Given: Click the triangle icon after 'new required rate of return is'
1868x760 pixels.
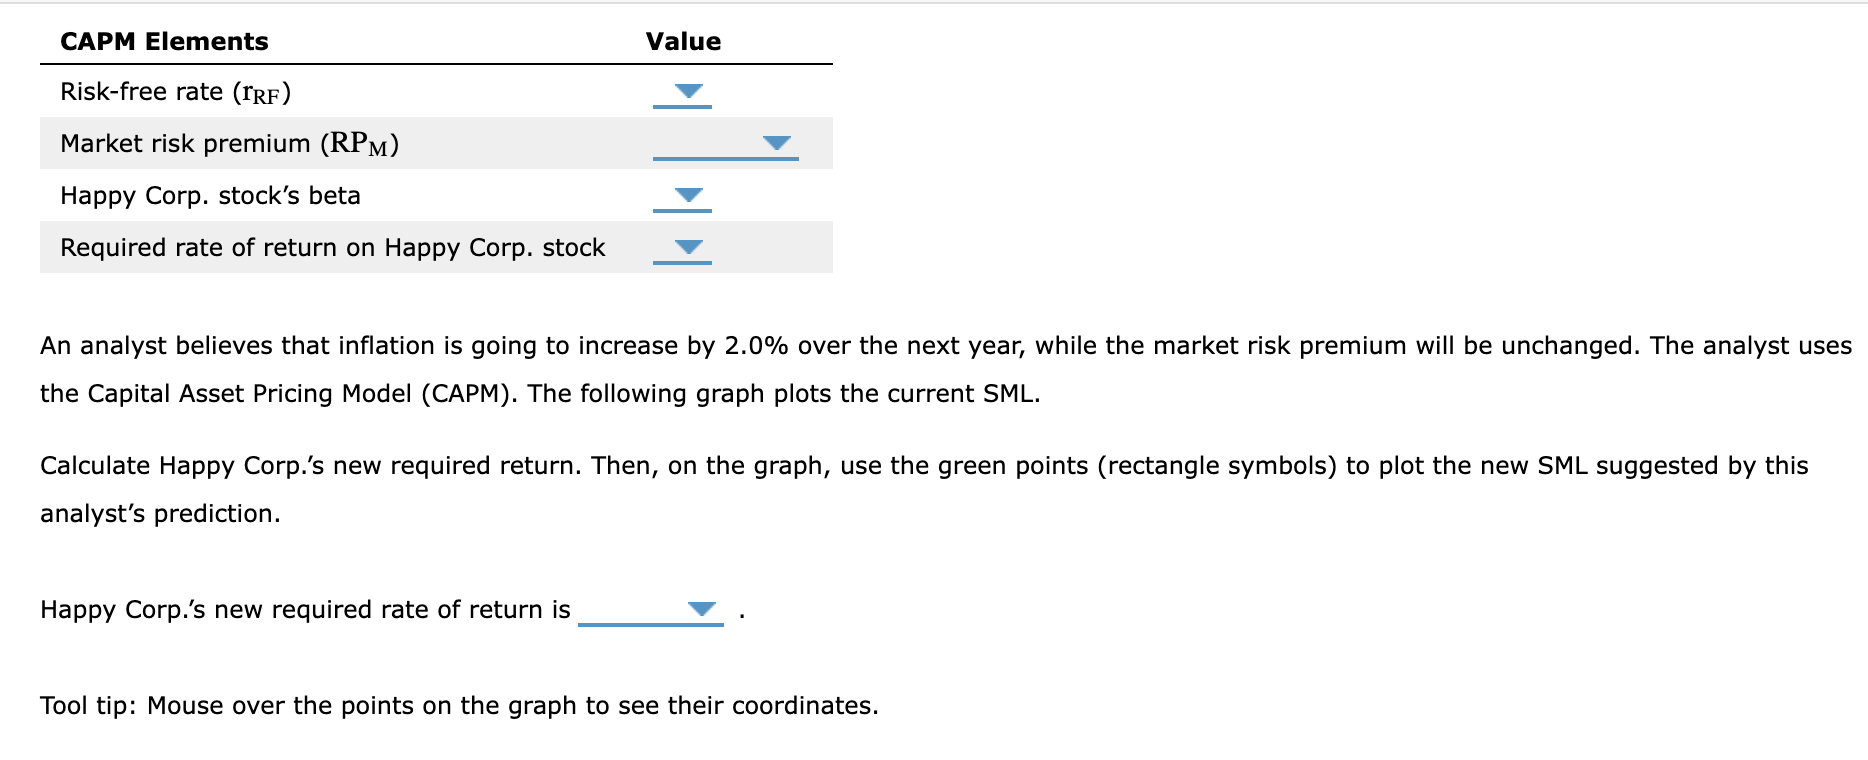Looking at the screenshot, I should [x=703, y=607].
